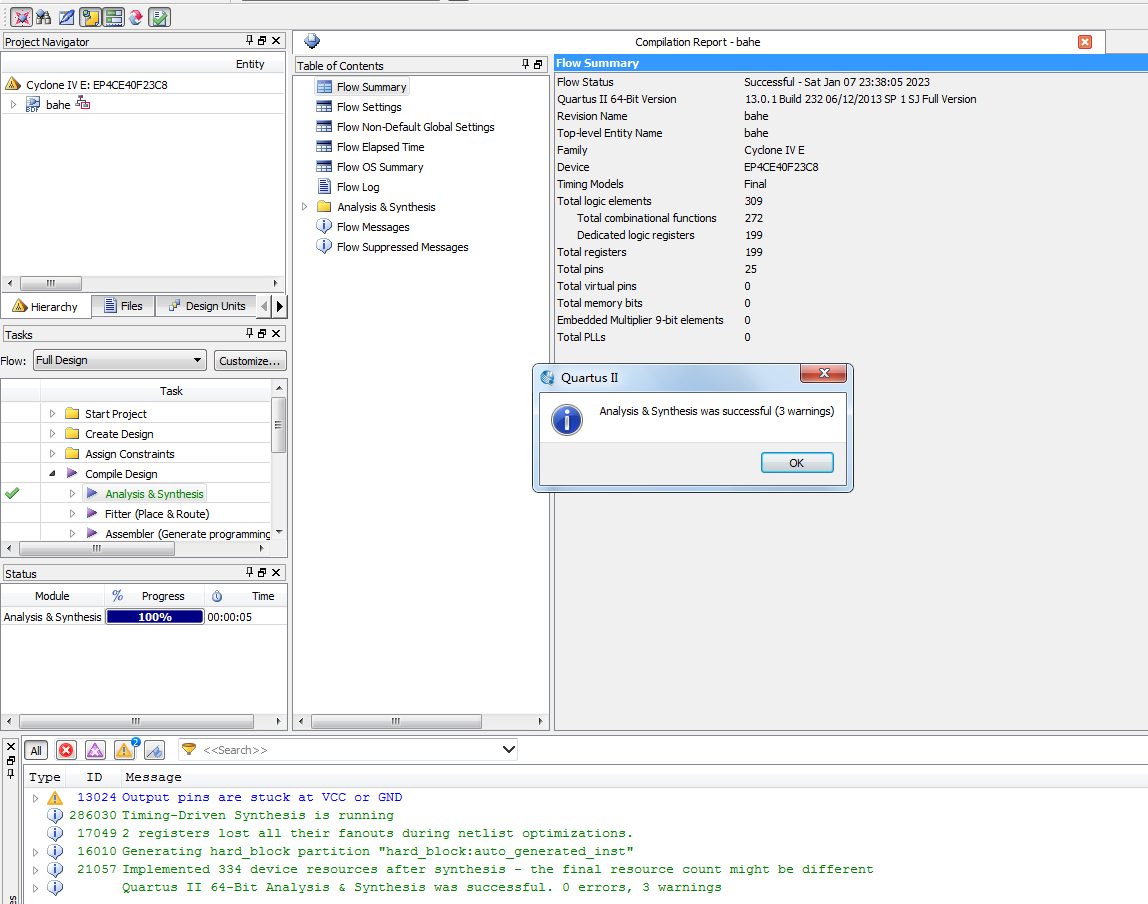Expand the bahe entity in hierarchy
Viewport: 1148px width, 904px height.
(13, 104)
